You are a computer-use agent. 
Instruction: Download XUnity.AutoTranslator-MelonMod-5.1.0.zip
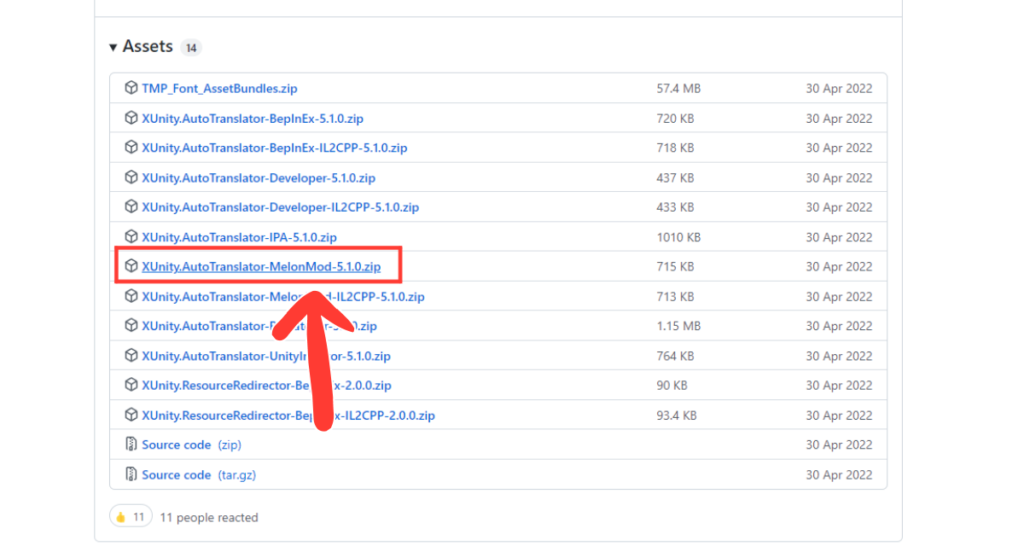point(261,266)
